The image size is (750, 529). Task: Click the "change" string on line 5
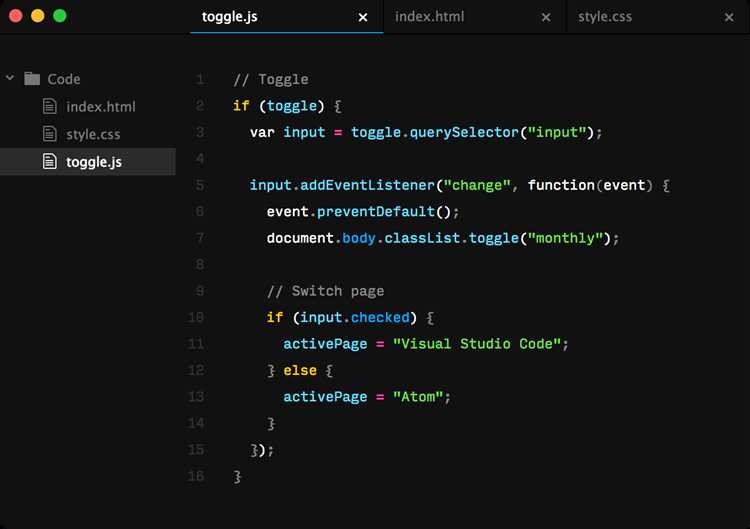pyautogui.click(x=477, y=185)
